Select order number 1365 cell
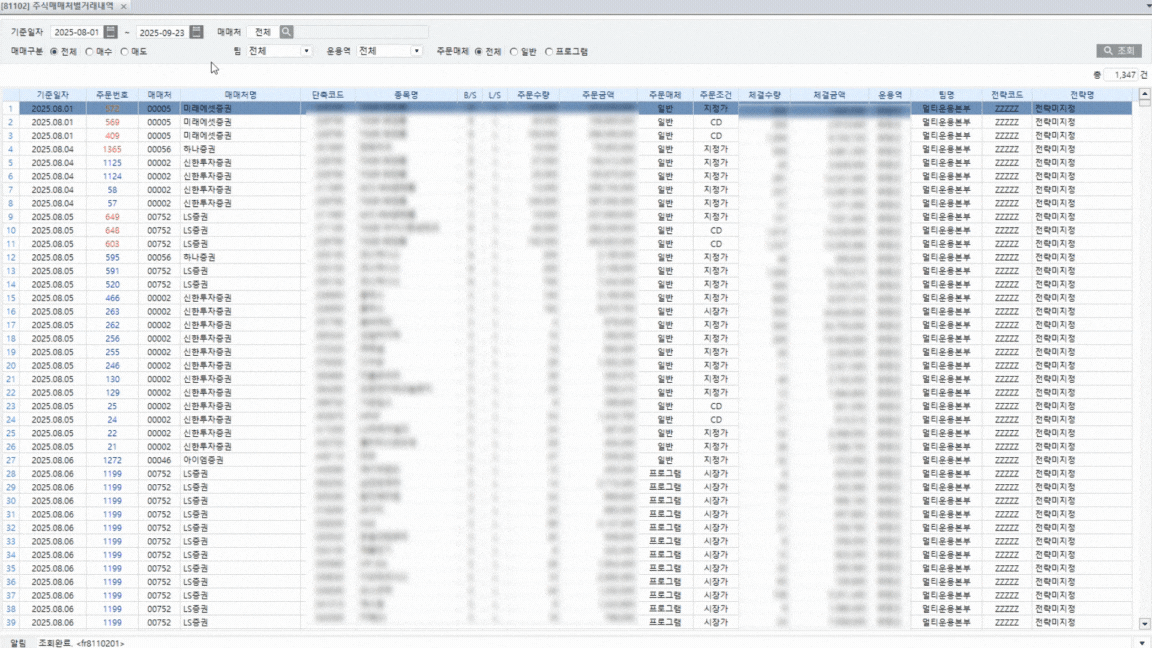This screenshot has width=1152, height=648. [x=112, y=149]
